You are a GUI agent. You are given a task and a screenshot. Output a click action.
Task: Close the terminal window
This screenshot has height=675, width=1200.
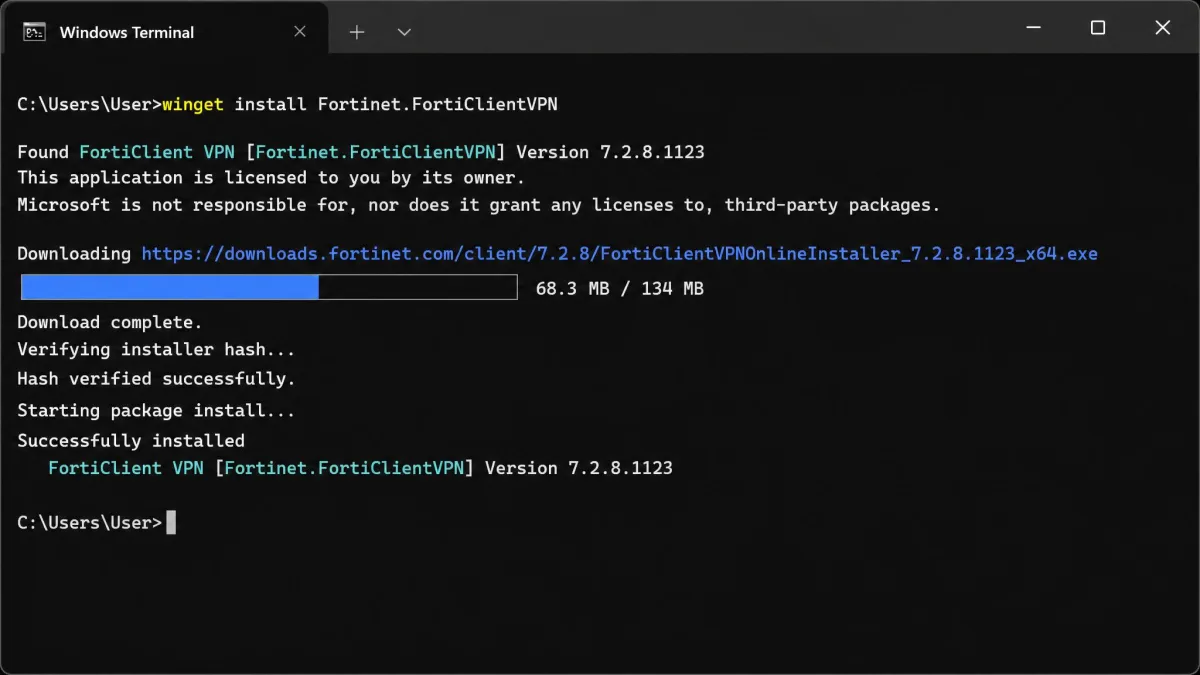[1162, 28]
